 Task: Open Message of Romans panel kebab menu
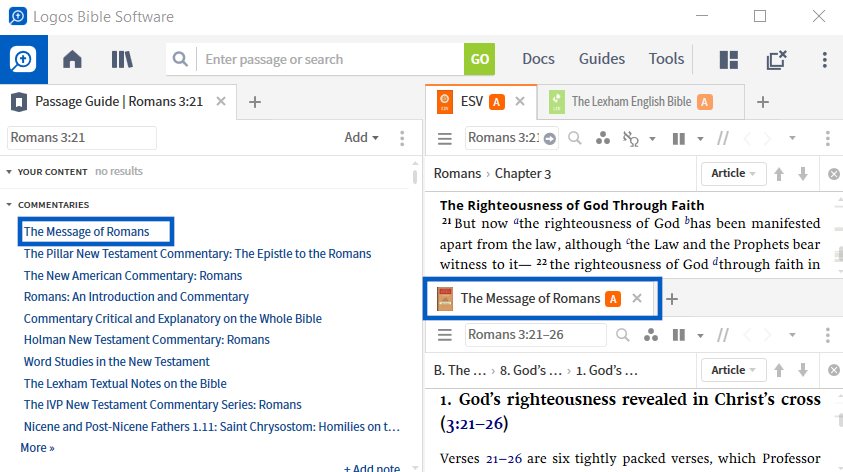pyautogui.click(x=827, y=335)
